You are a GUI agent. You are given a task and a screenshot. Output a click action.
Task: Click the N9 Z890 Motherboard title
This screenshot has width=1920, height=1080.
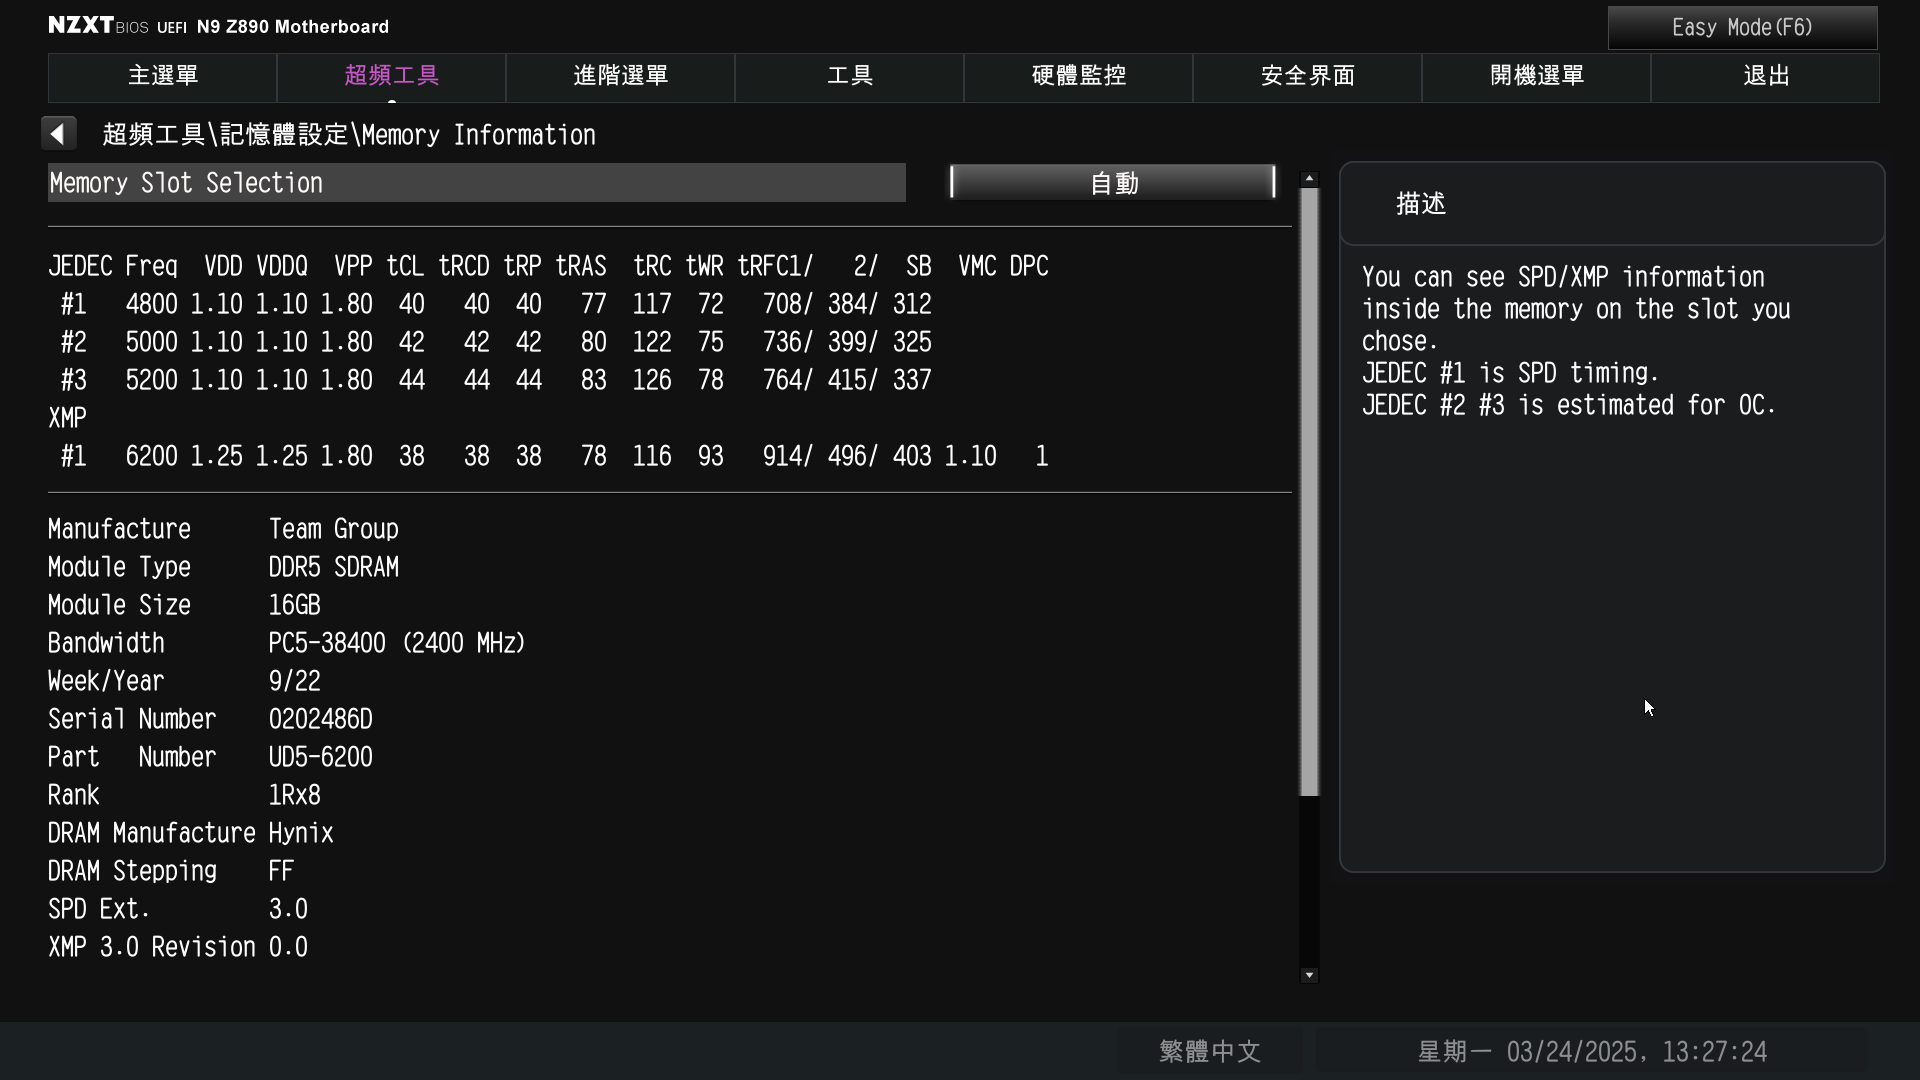[292, 27]
